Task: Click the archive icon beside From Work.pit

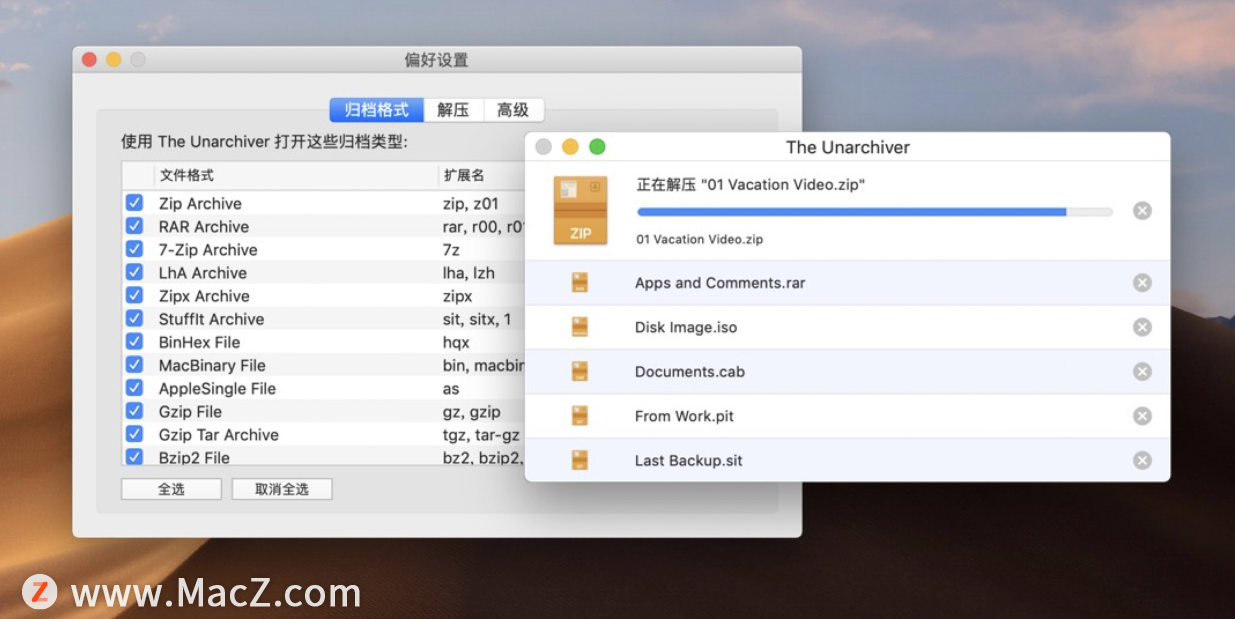Action: pyautogui.click(x=580, y=416)
